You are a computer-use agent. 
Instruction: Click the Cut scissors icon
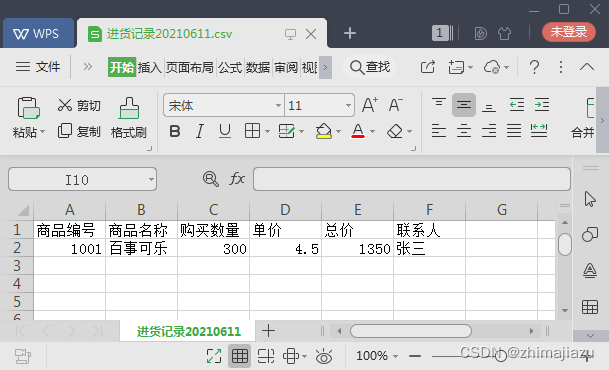64,105
